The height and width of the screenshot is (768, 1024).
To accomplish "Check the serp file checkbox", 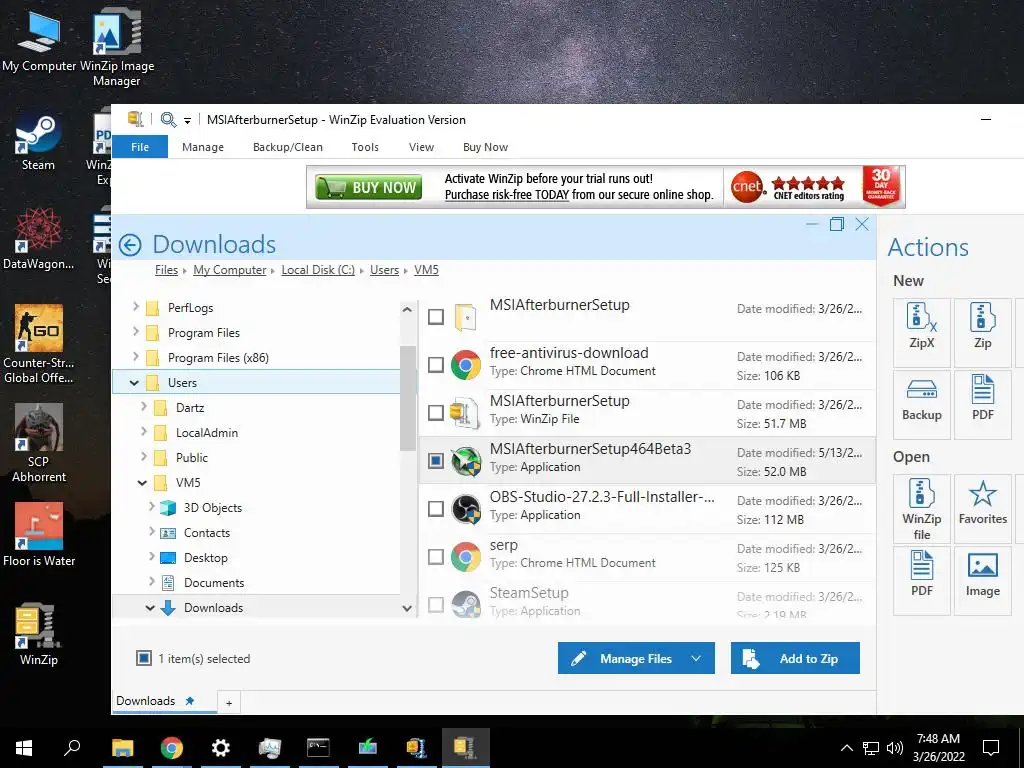I will pyautogui.click(x=436, y=556).
